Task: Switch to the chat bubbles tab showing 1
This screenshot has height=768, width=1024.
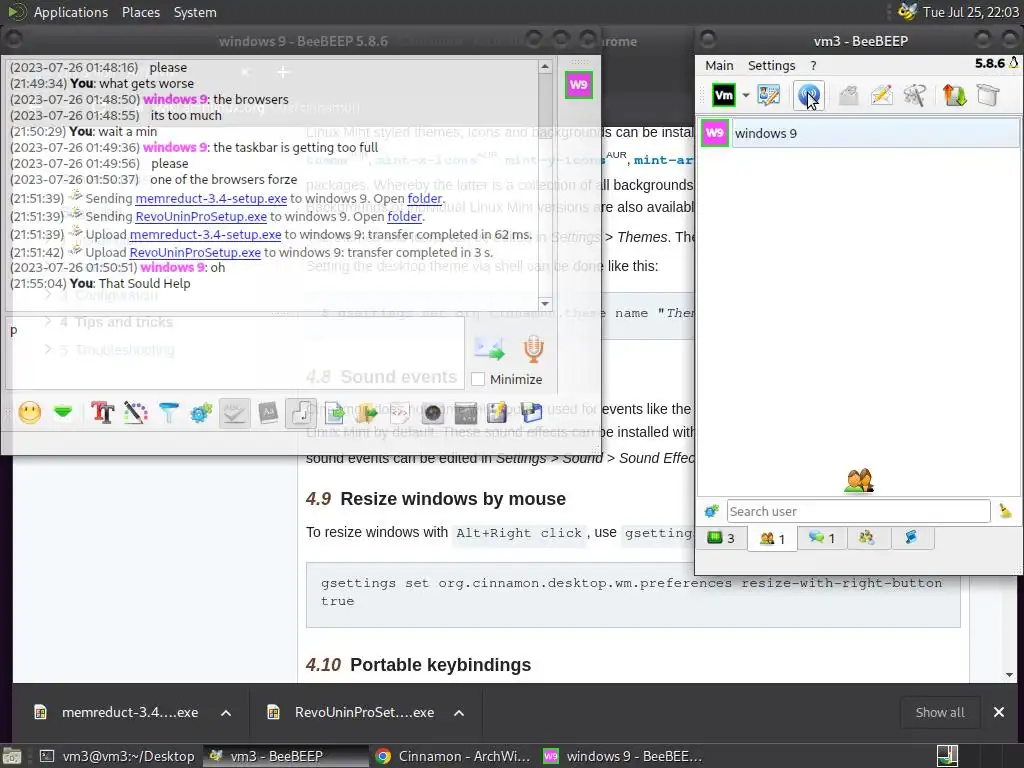Action: 822,538
